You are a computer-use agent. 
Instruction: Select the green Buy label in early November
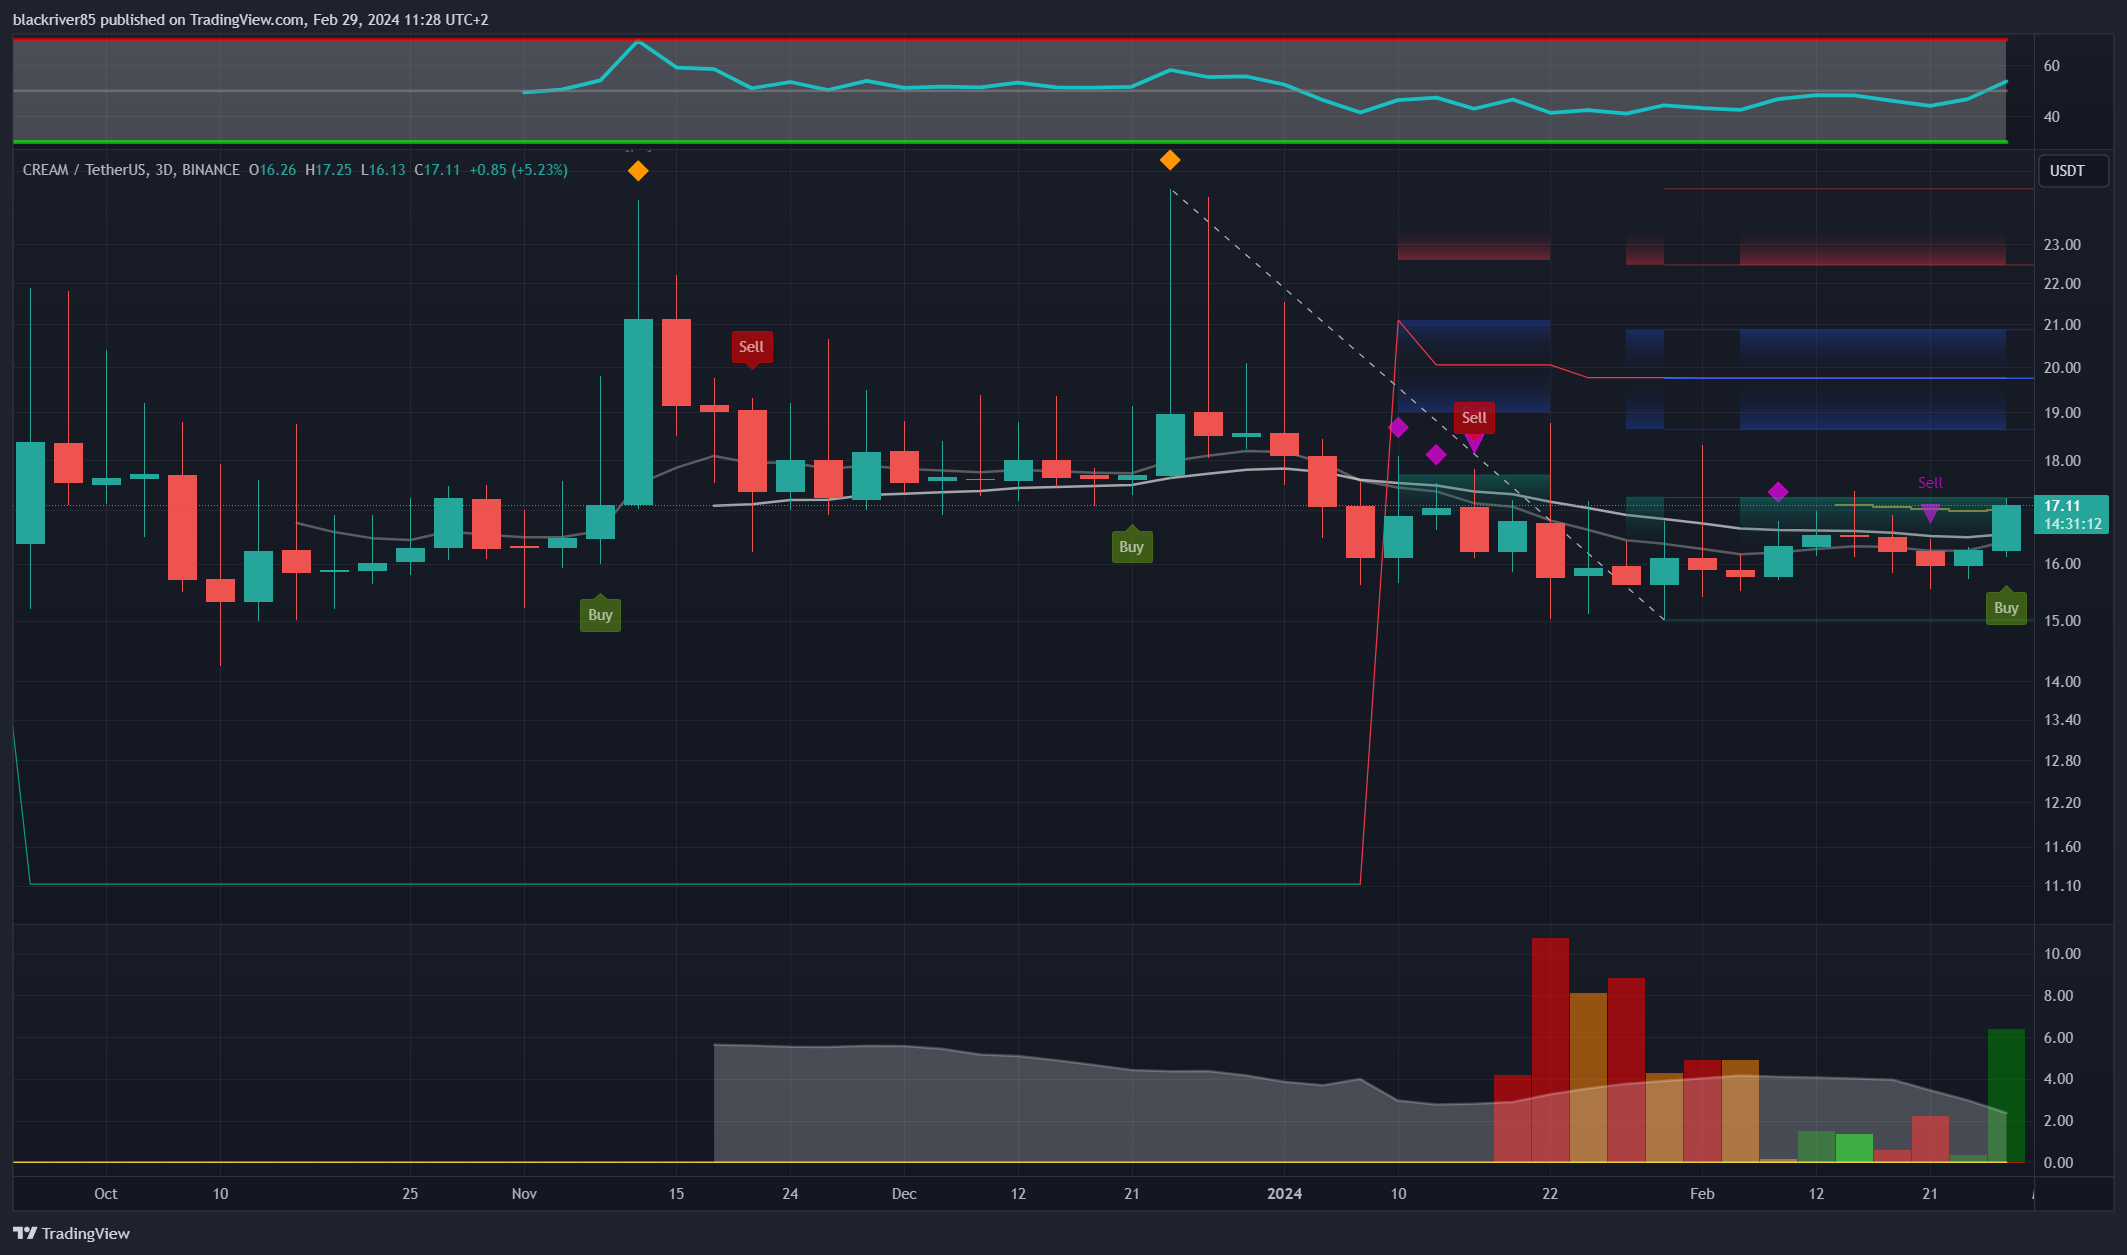coord(600,614)
